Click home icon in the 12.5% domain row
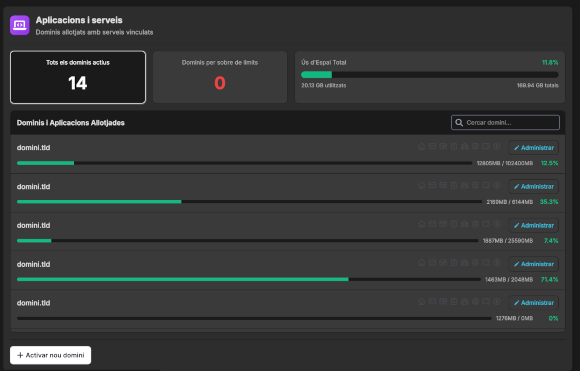The height and width of the screenshot is (371, 580). [422, 146]
